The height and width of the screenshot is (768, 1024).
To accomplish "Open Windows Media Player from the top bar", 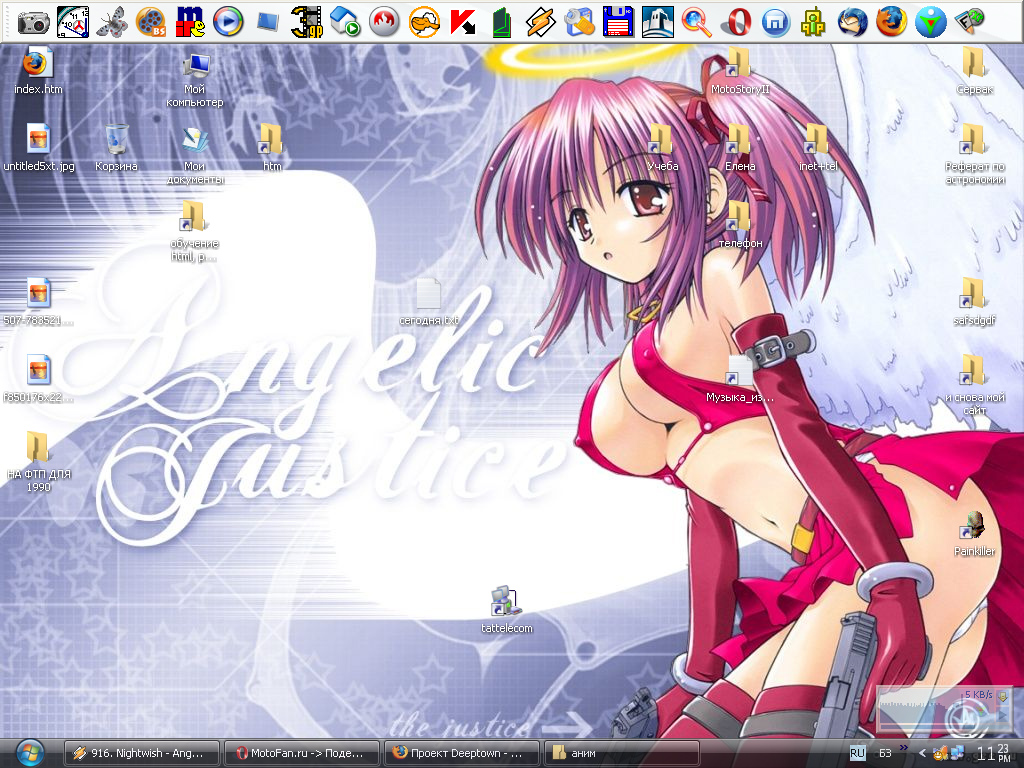I will (x=229, y=23).
